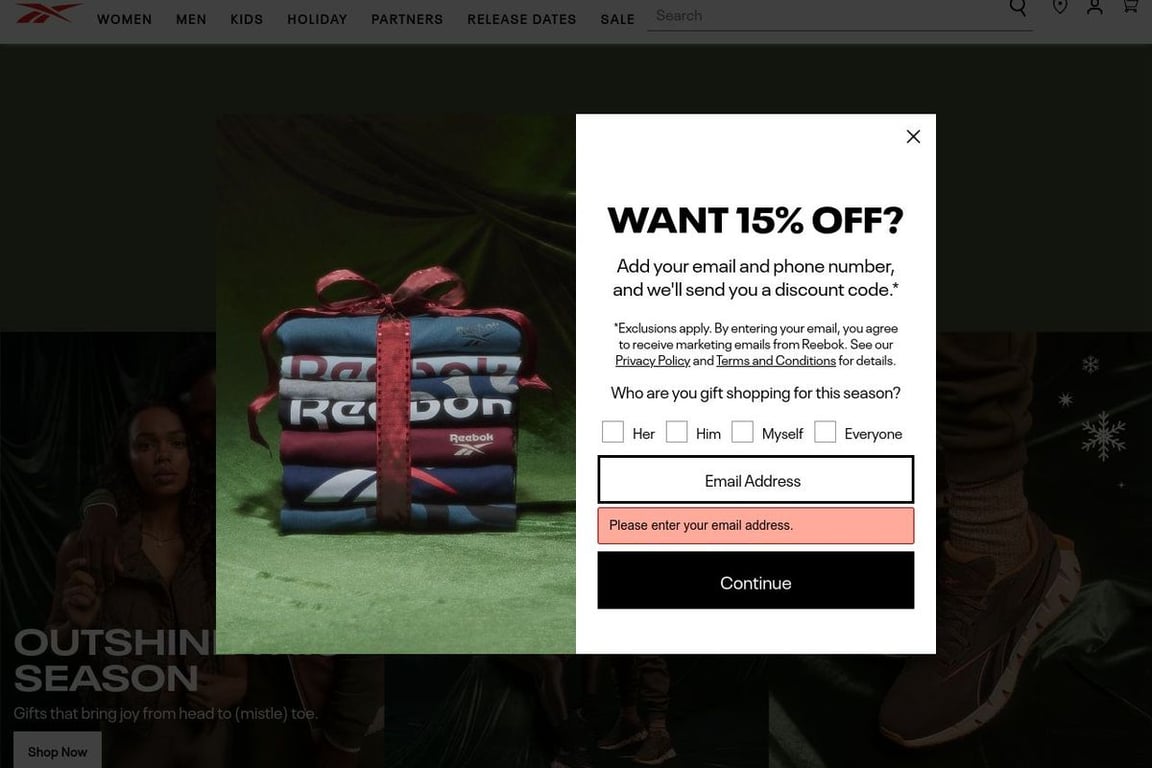Open the Holiday menu
The width and height of the screenshot is (1152, 768).
[x=317, y=19]
